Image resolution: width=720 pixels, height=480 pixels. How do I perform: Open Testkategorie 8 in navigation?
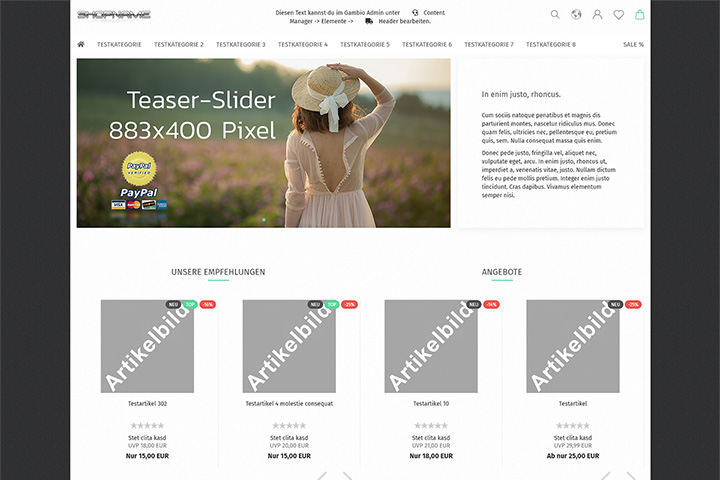point(551,45)
